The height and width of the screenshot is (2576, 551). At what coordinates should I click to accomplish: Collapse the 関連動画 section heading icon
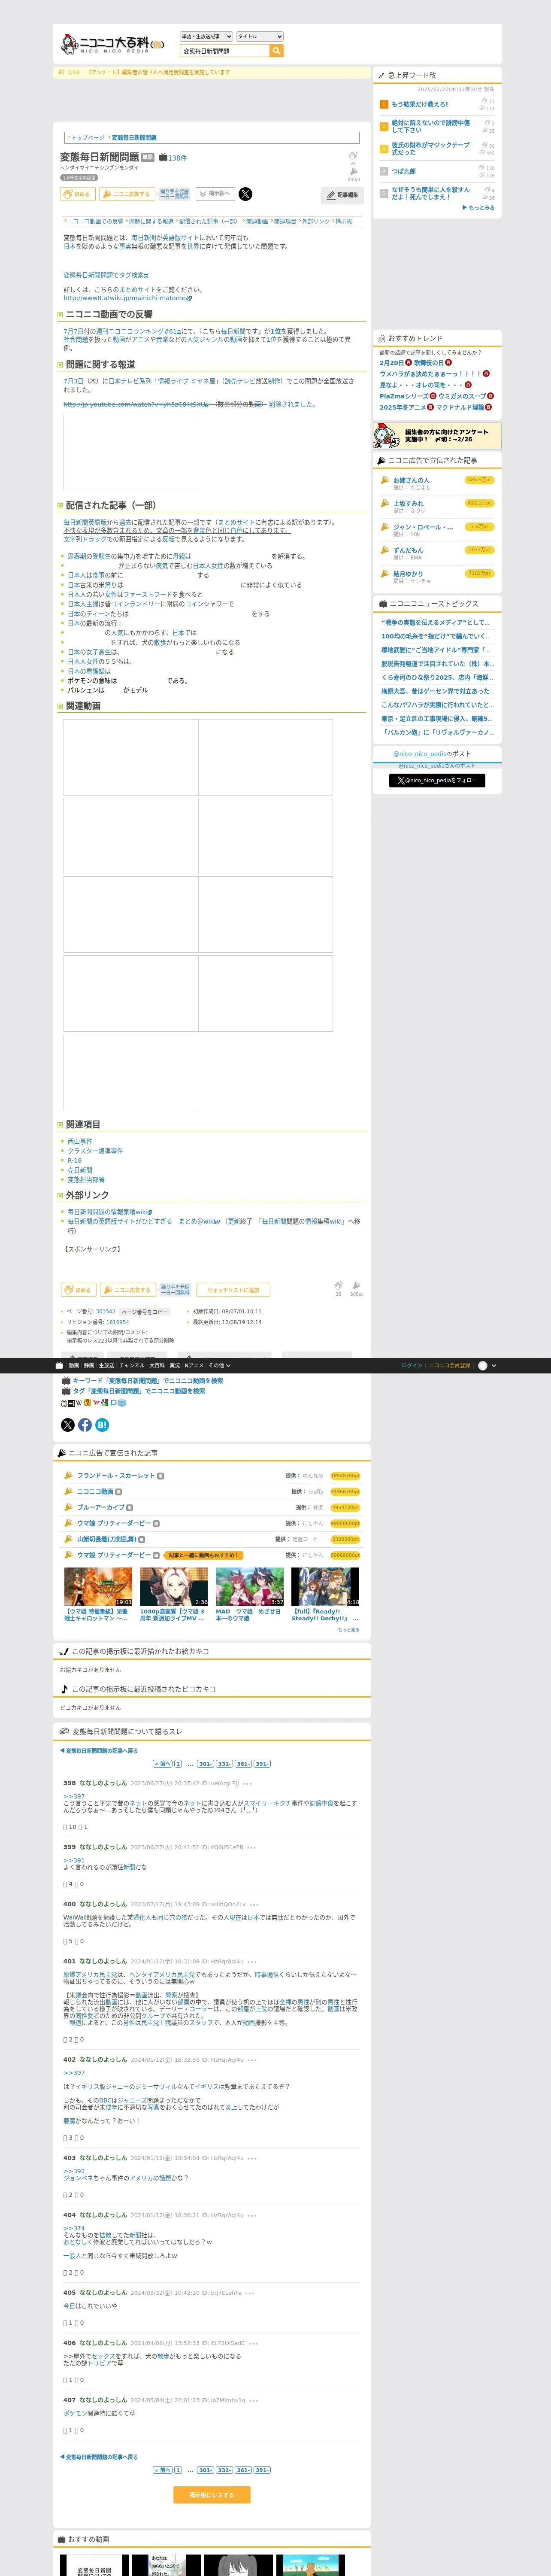60,706
